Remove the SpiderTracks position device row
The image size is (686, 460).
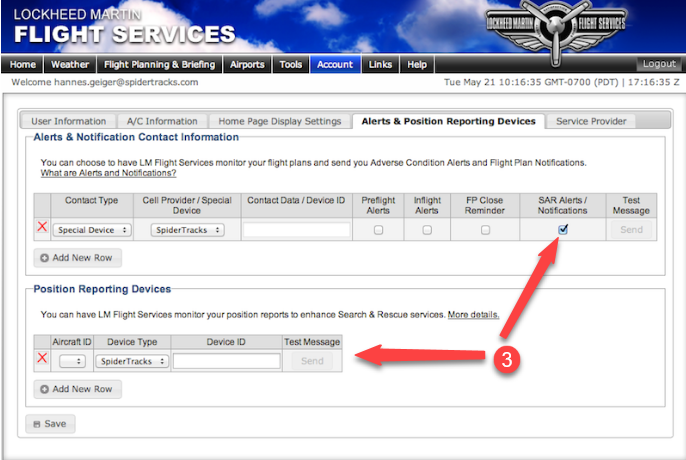42,358
